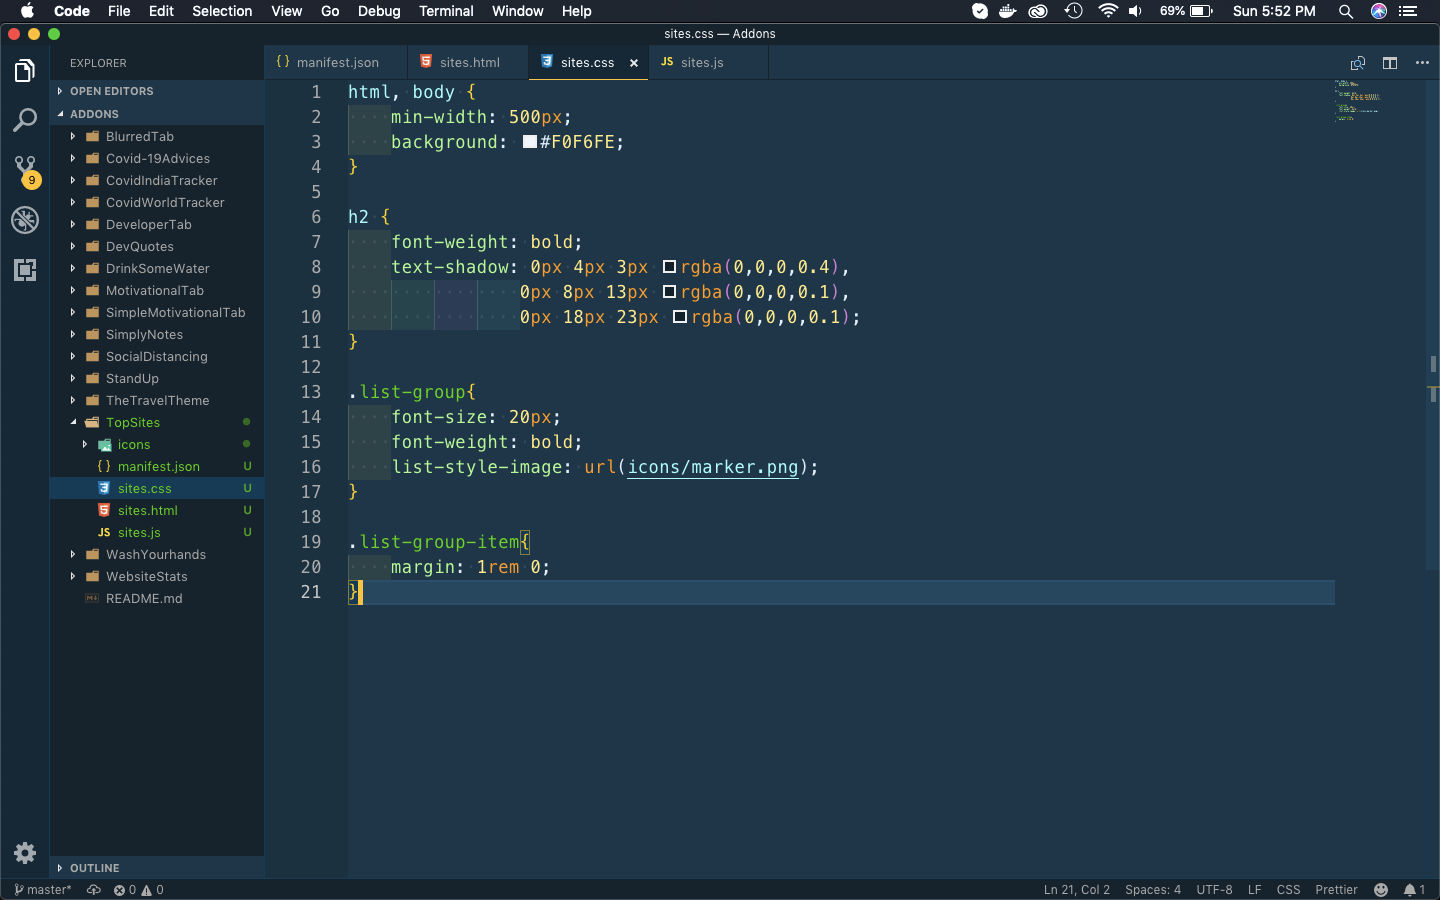Click Prettier status bar item

[1336, 890]
